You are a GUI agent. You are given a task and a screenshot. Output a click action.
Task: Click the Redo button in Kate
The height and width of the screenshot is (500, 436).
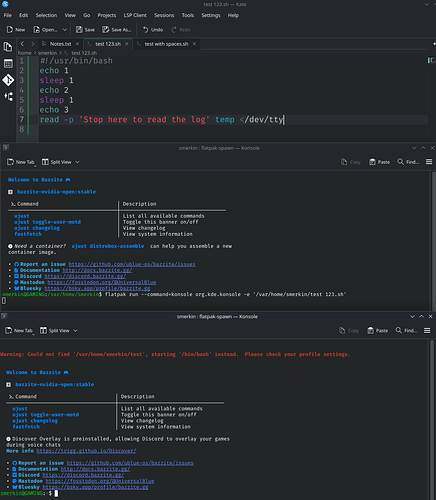click(181, 30)
